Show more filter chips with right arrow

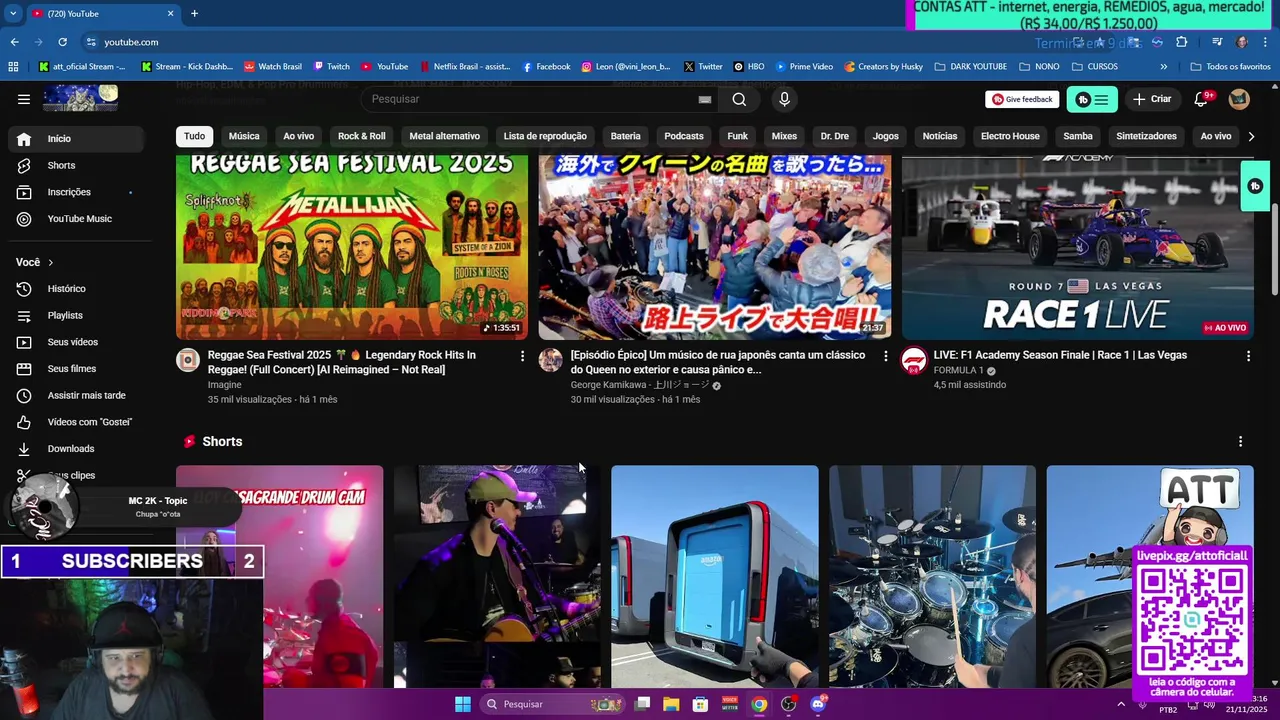click(x=1251, y=136)
